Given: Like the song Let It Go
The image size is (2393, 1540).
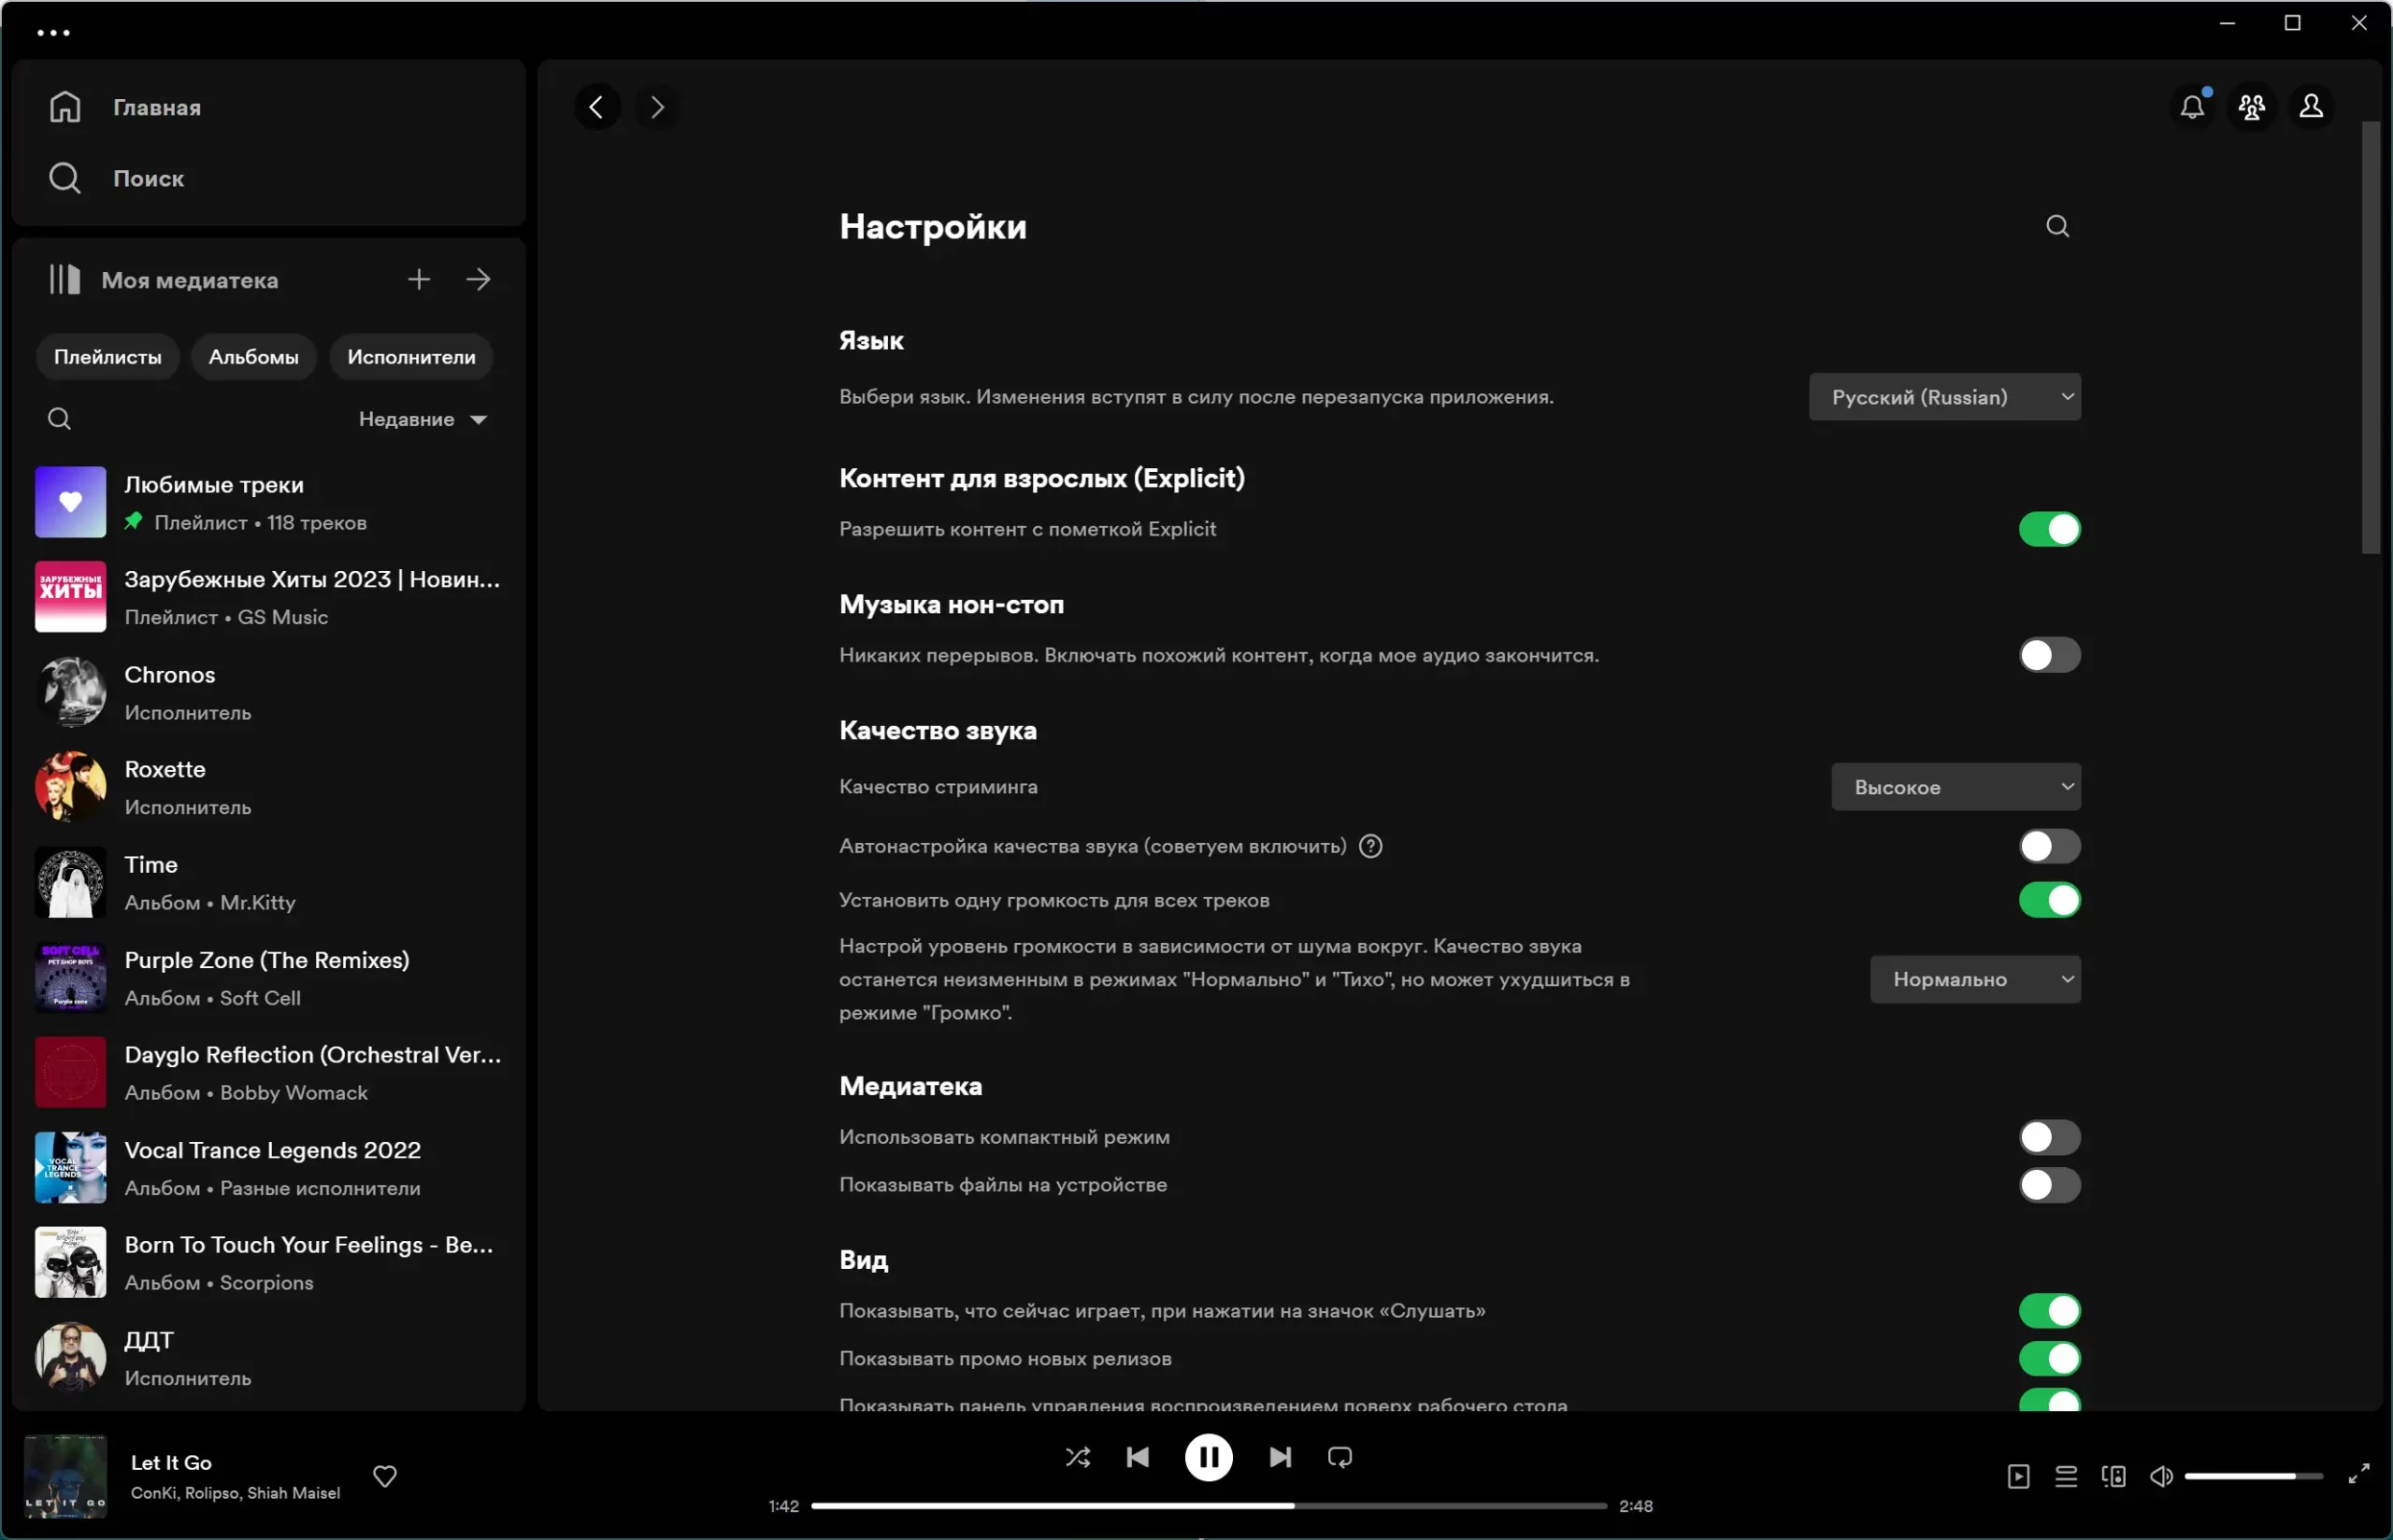Looking at the screenshot, I should coord(385,1476).
